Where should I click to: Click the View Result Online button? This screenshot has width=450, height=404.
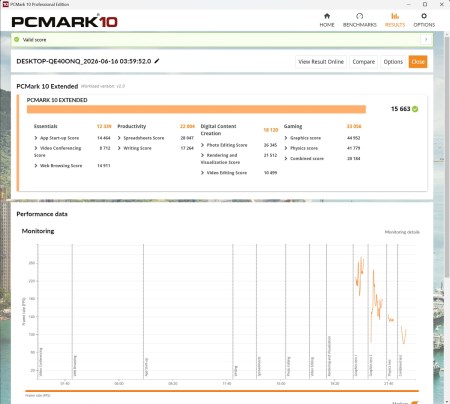[321, 62]
